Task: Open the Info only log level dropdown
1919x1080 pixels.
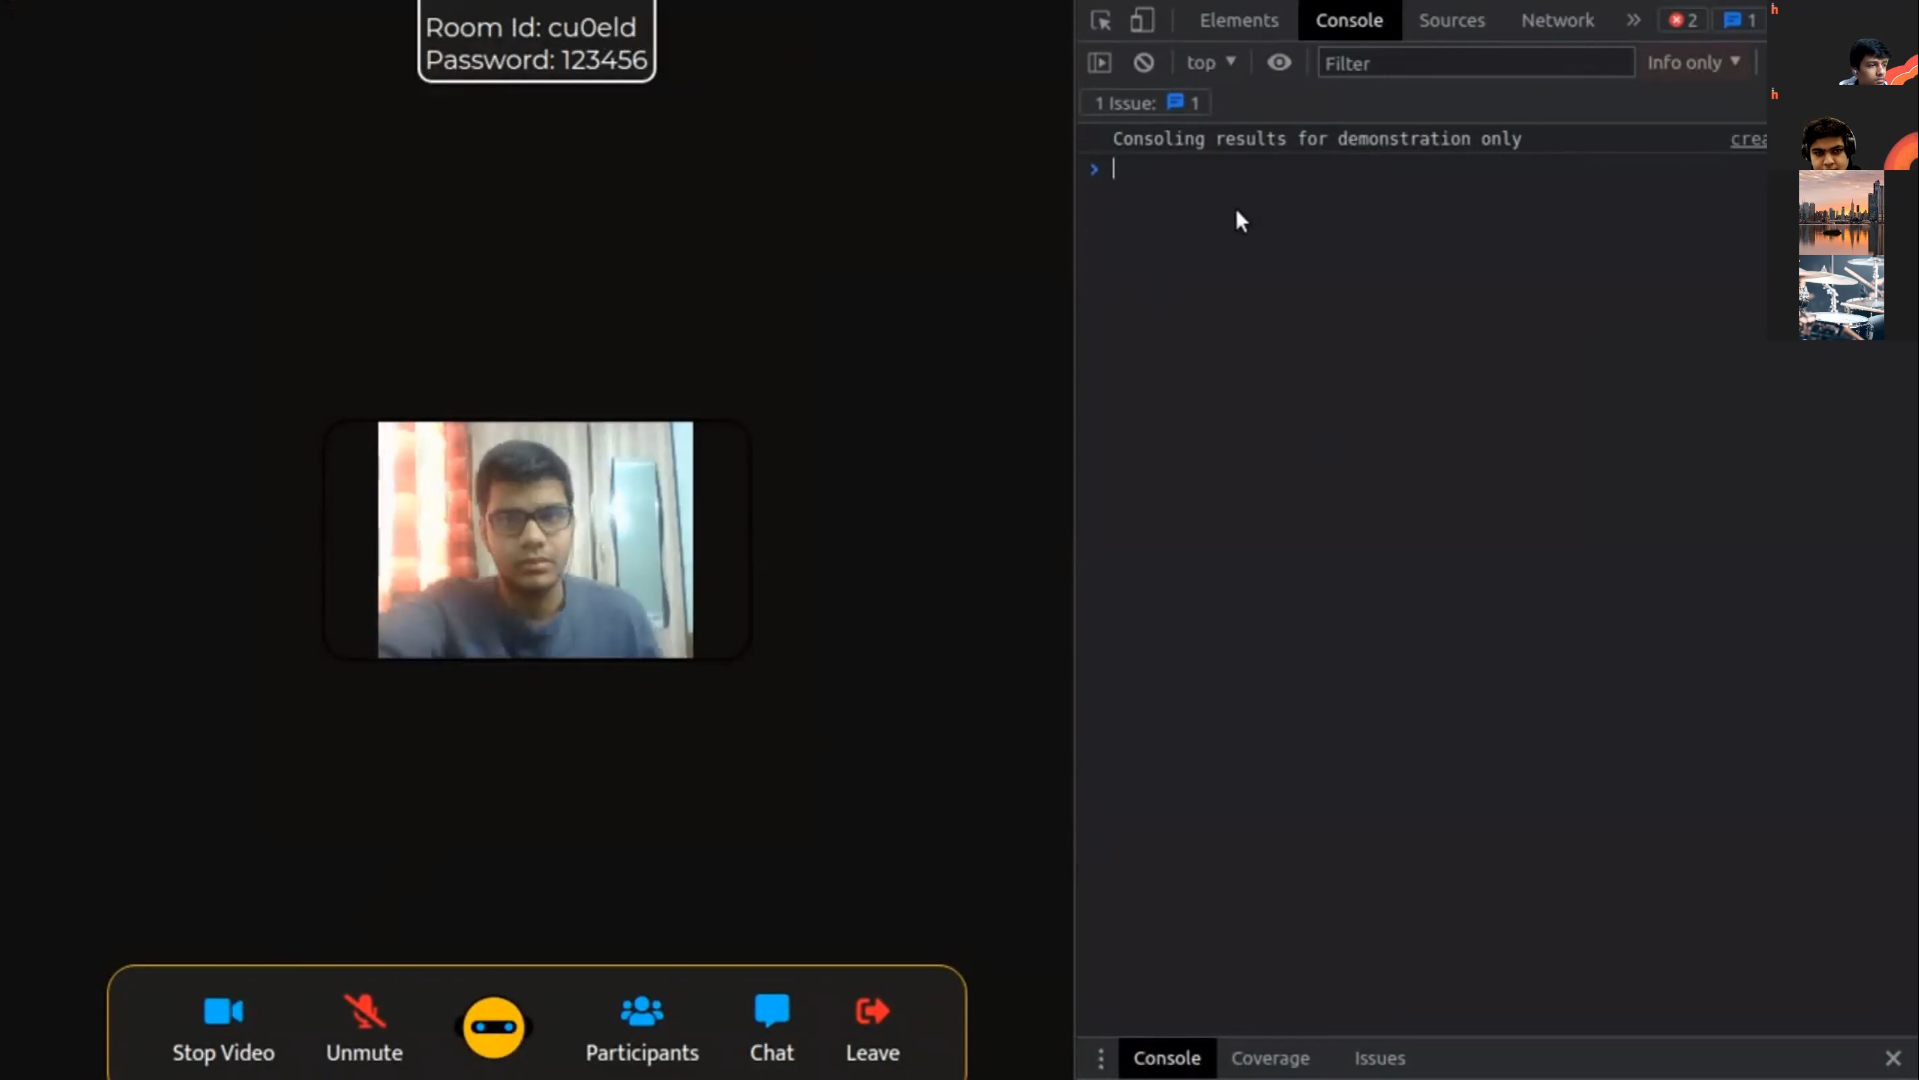Action: pyautogui.click(x=1694, y=63)
